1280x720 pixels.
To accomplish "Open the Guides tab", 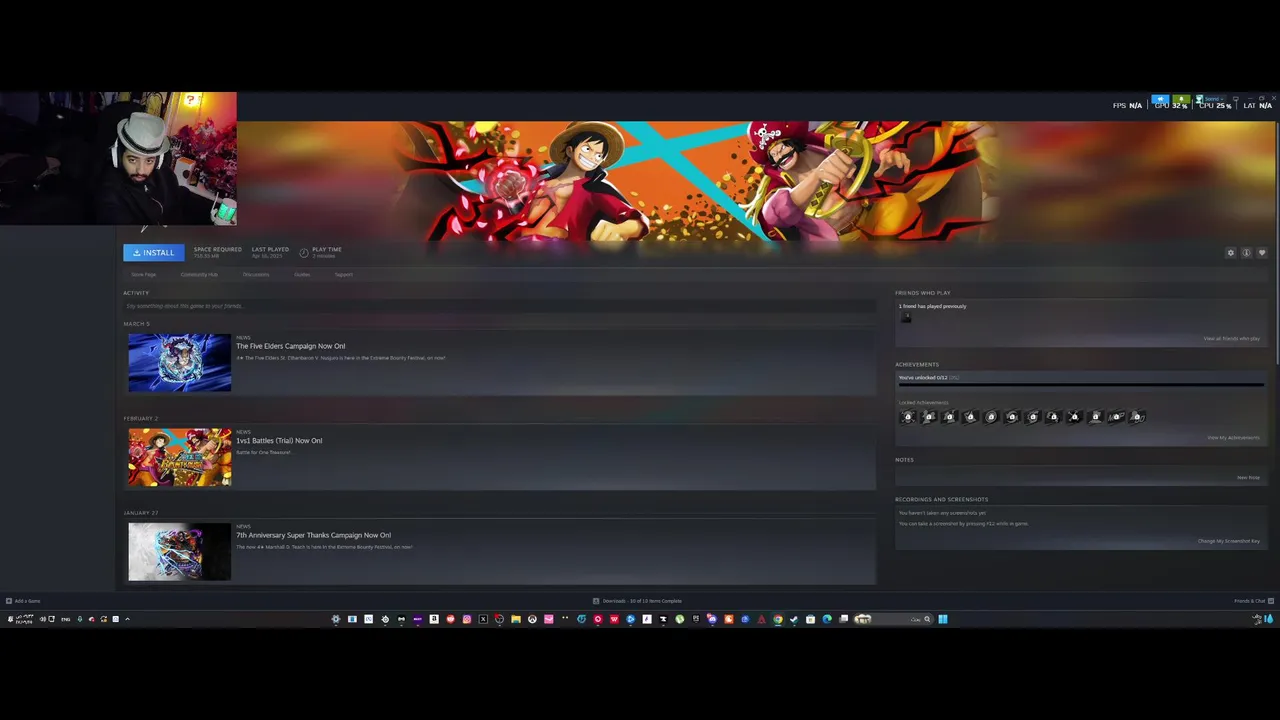I will tap(302, 274).
